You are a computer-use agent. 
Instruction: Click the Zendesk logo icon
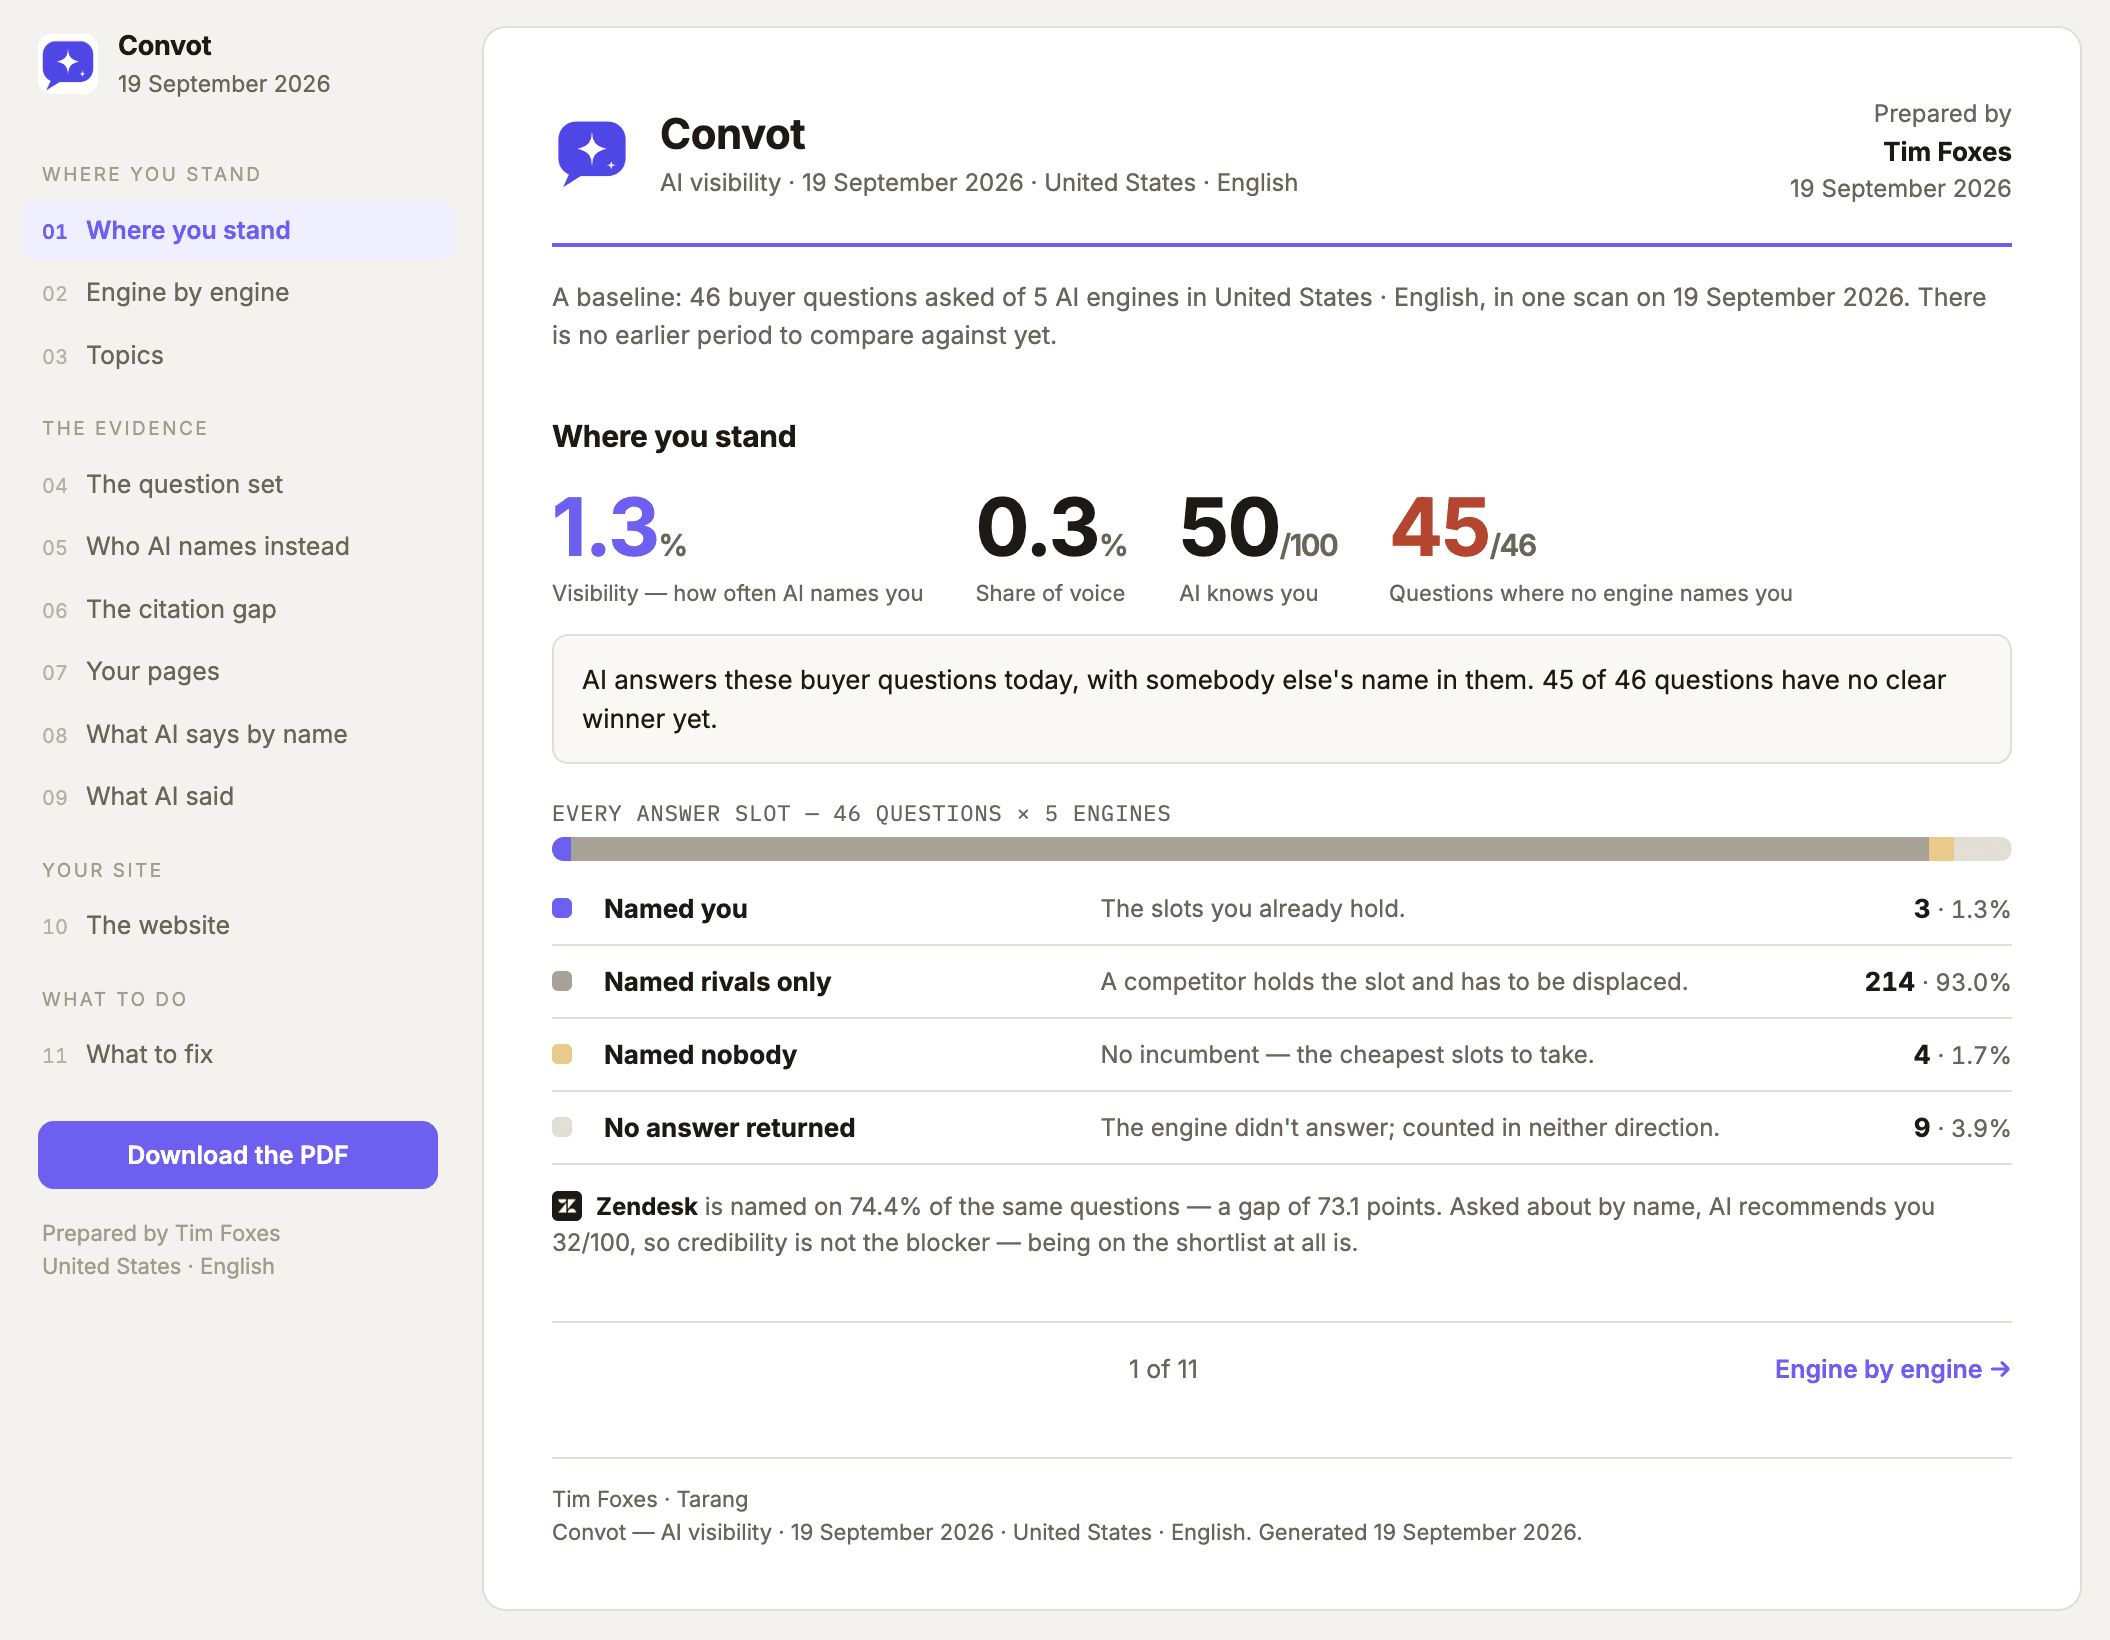567,1206
